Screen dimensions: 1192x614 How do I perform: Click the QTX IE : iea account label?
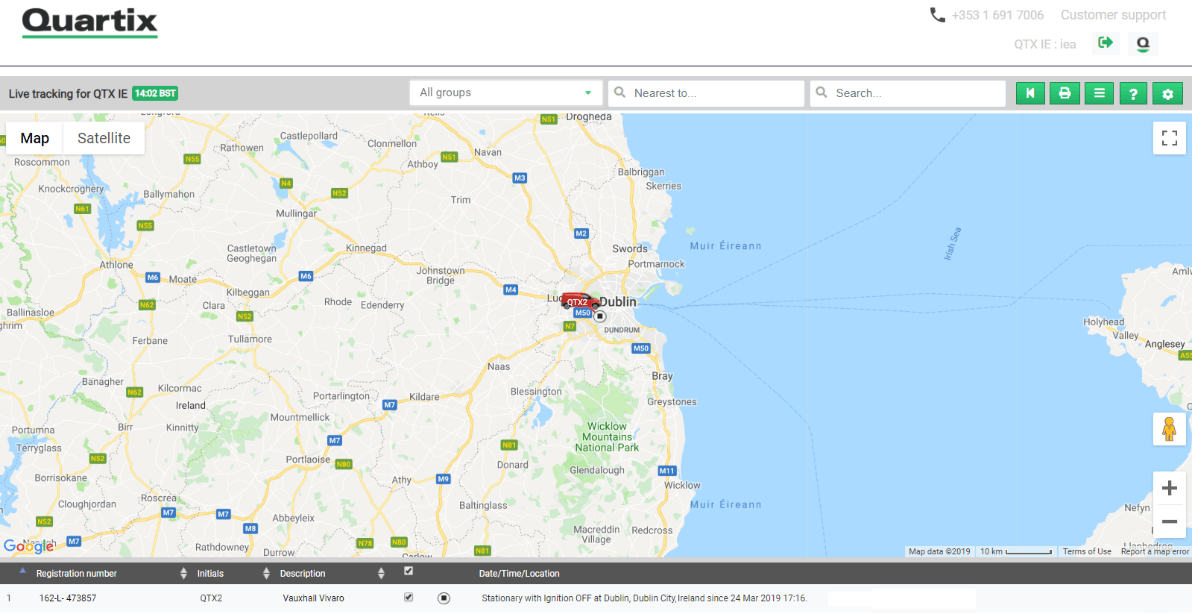1045,44
